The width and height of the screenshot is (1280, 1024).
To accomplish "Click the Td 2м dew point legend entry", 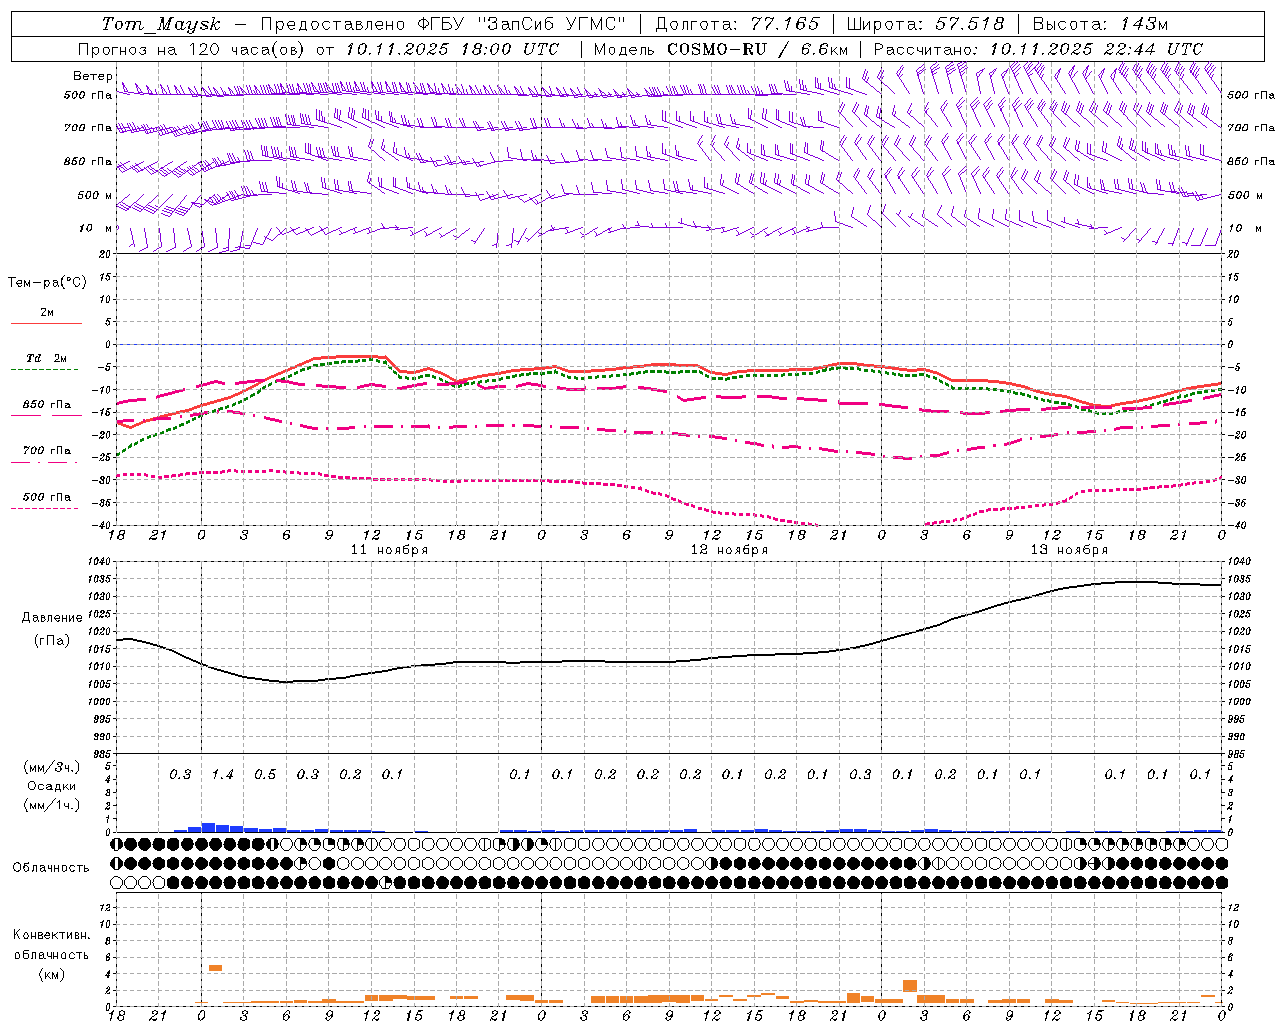I will [x=47, y=358].
